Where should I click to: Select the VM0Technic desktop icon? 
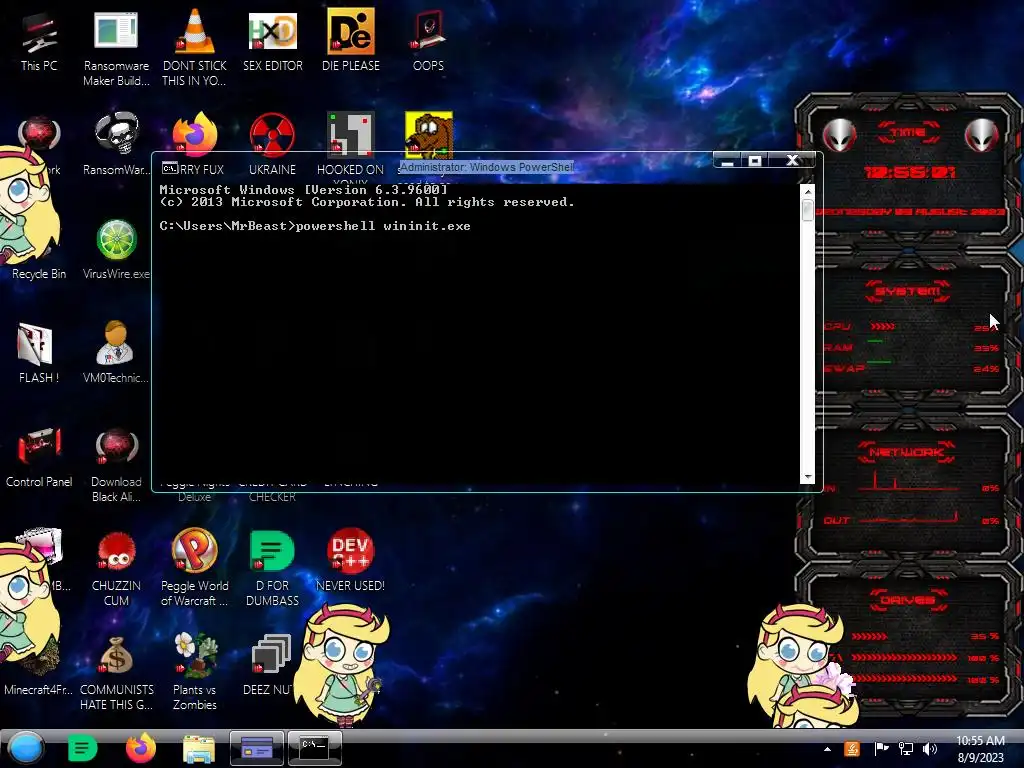(x=116, y=353)
